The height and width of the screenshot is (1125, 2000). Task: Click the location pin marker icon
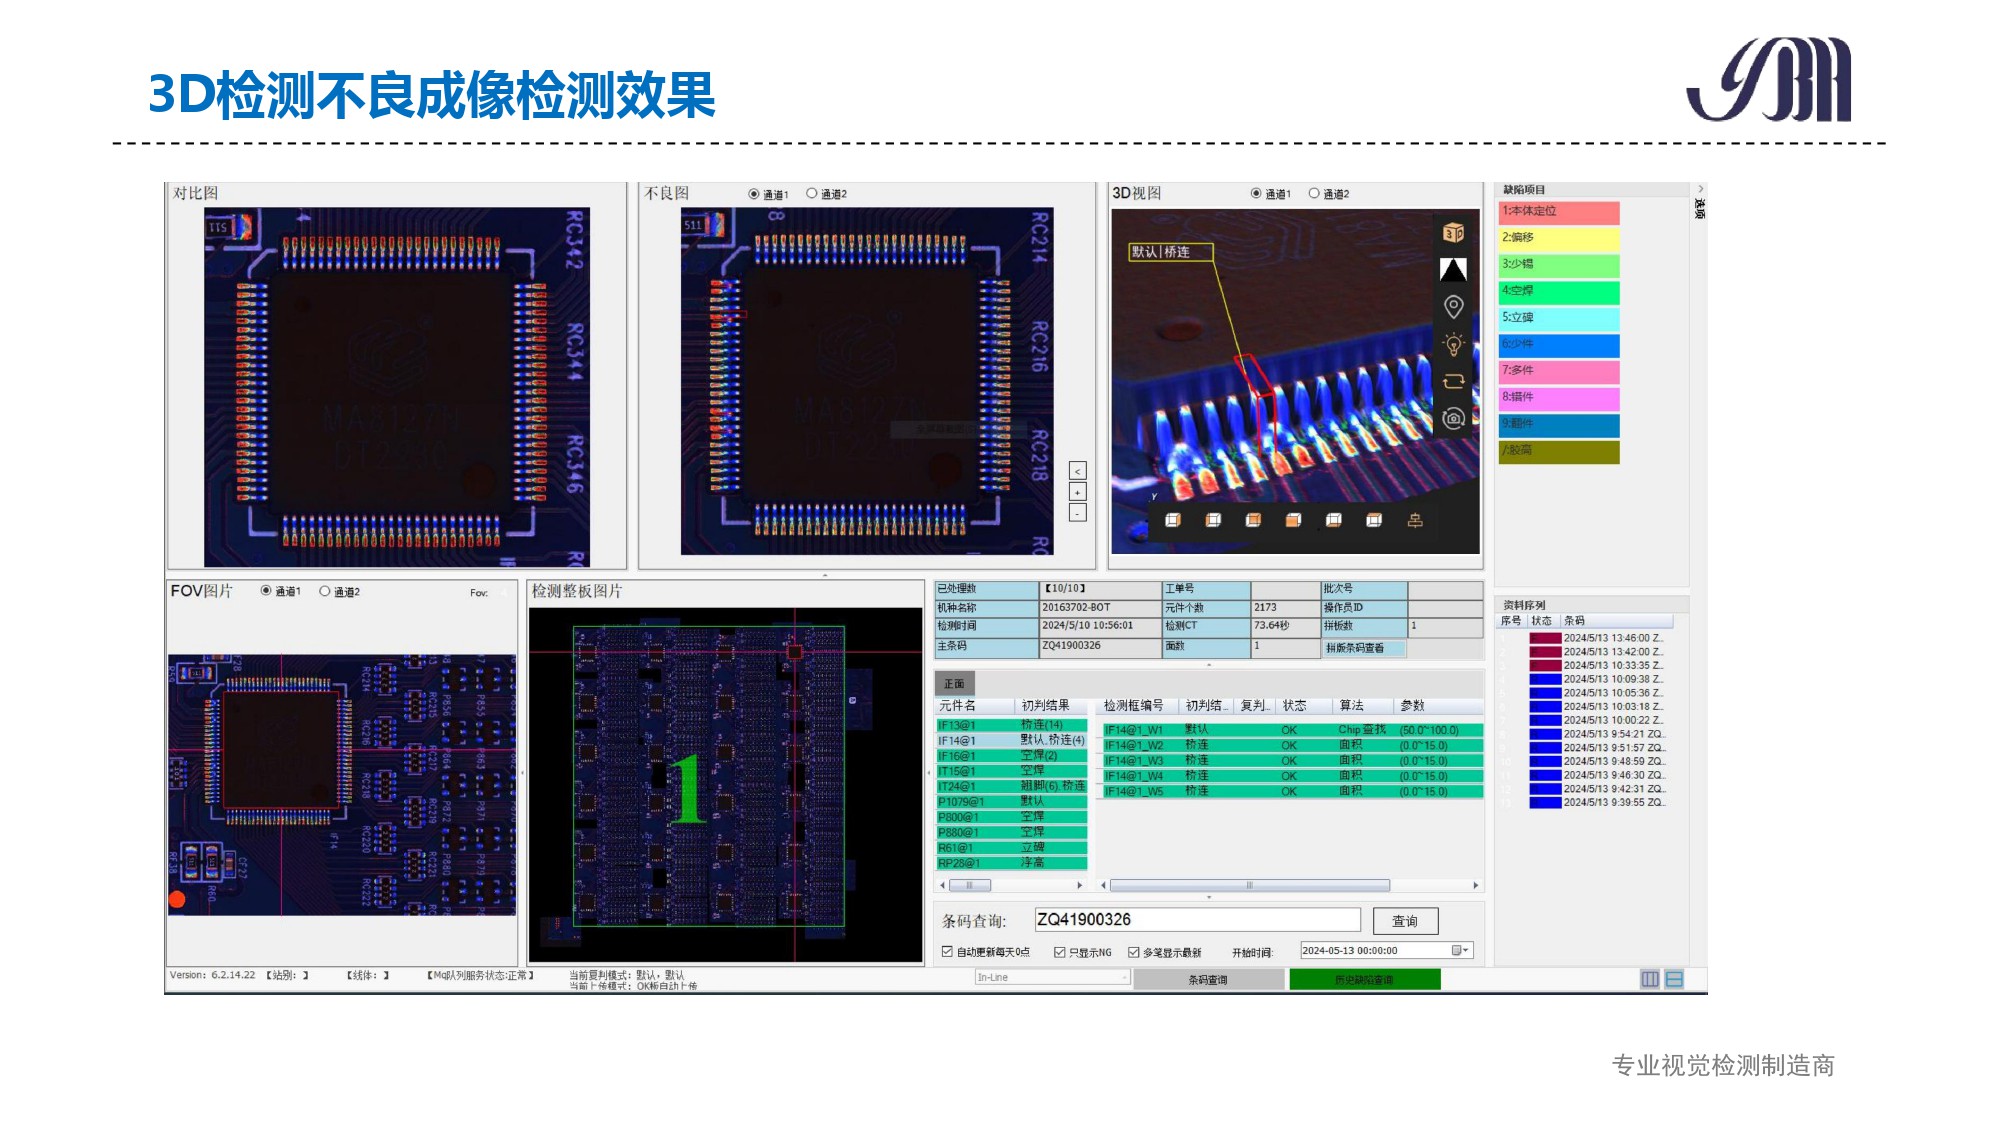coord(1453,306)
